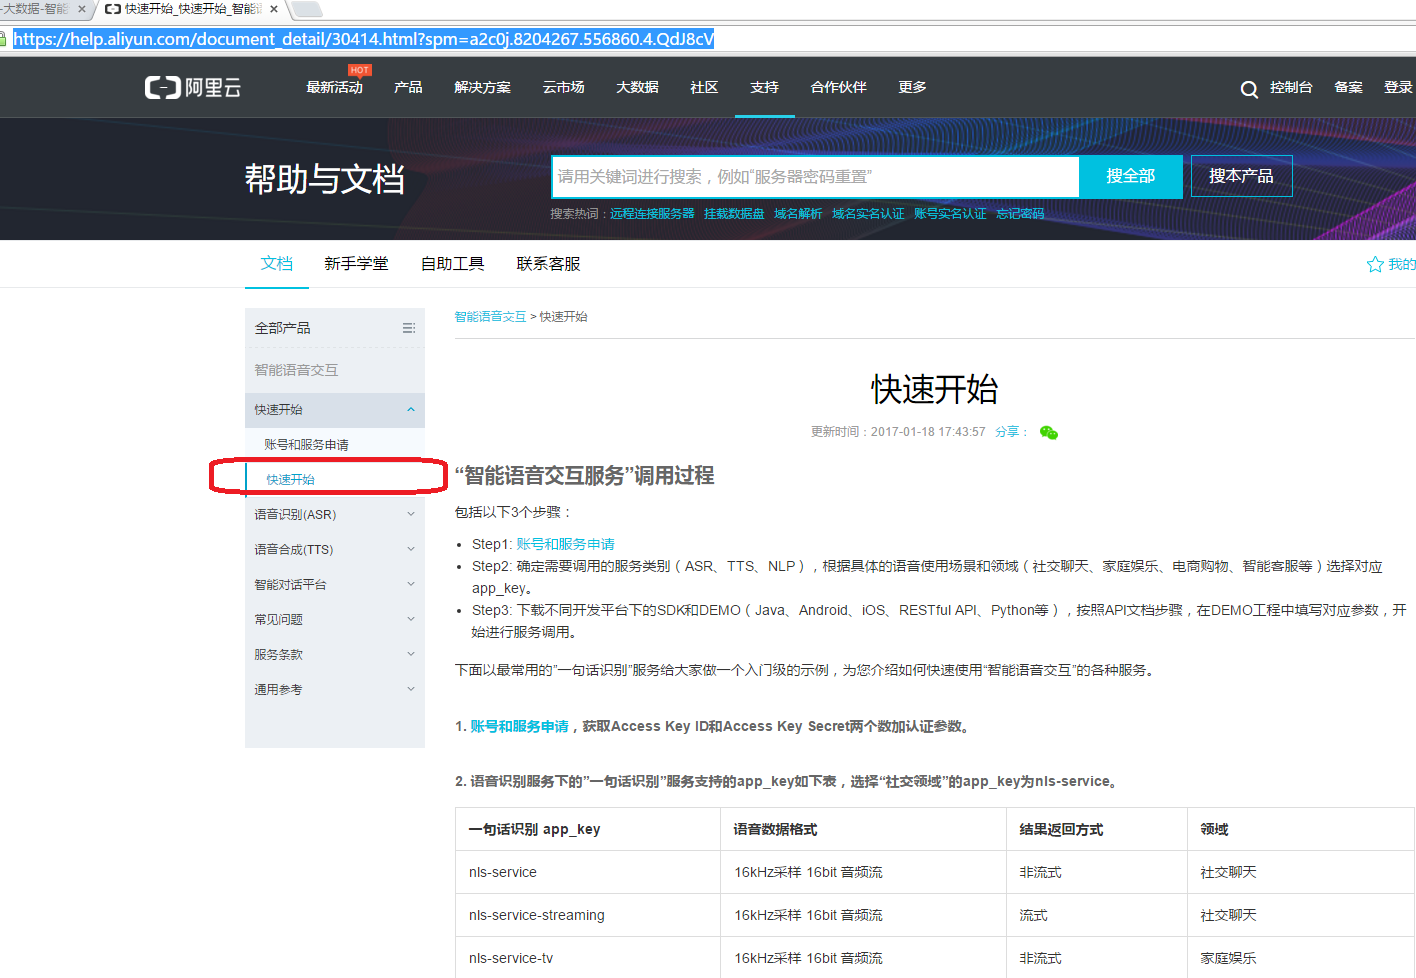The image size is (1416, 978).
Task: Select the 快速开始 sidebar sub-item
Action: coord(290,480)
